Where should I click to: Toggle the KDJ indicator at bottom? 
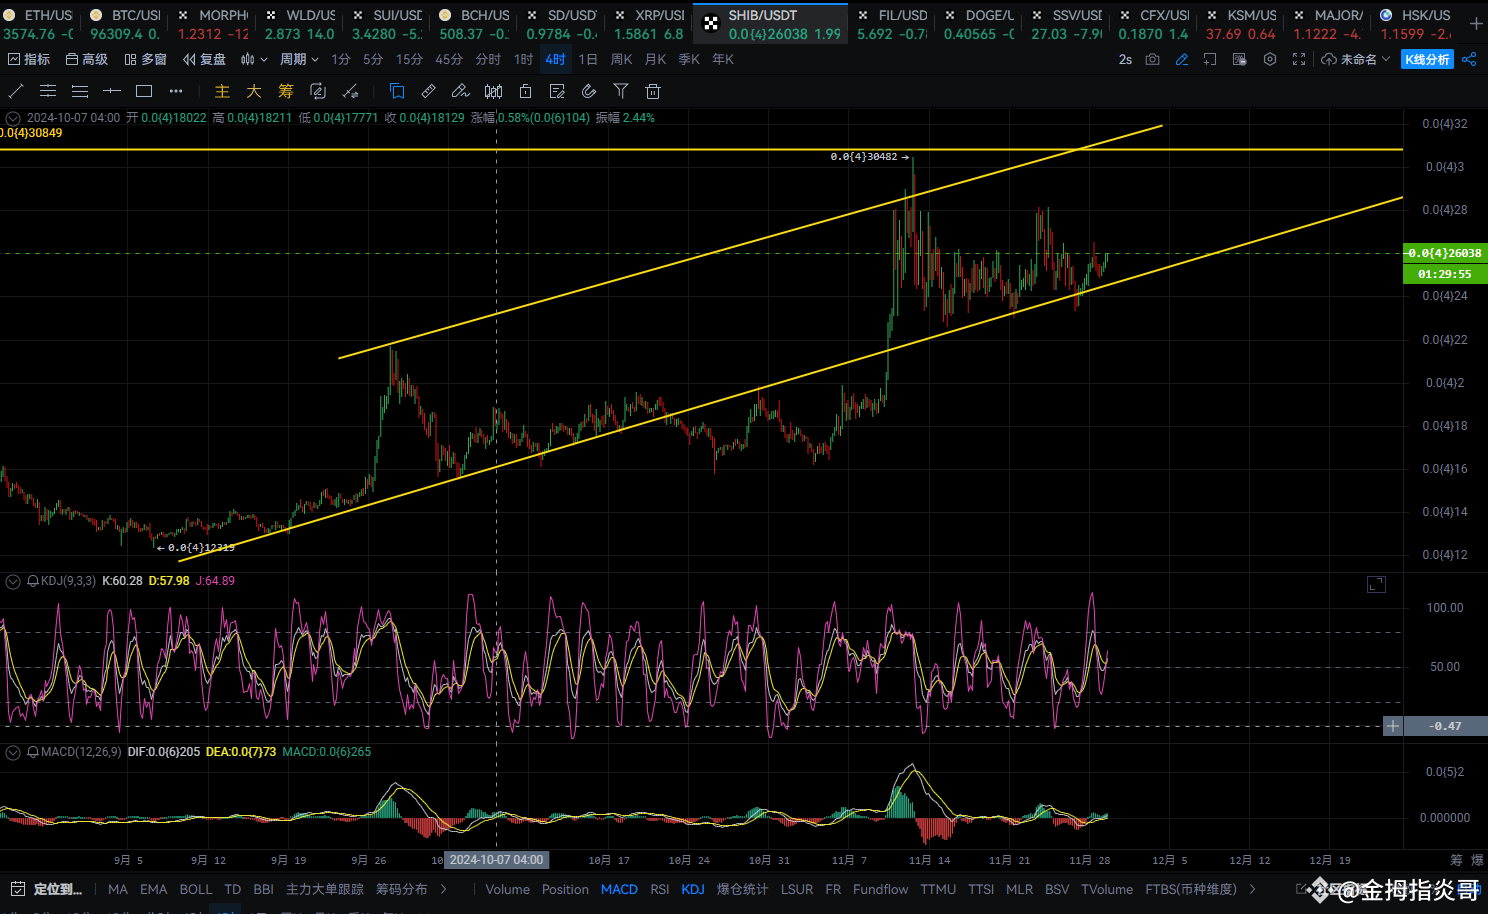[693, 889]
